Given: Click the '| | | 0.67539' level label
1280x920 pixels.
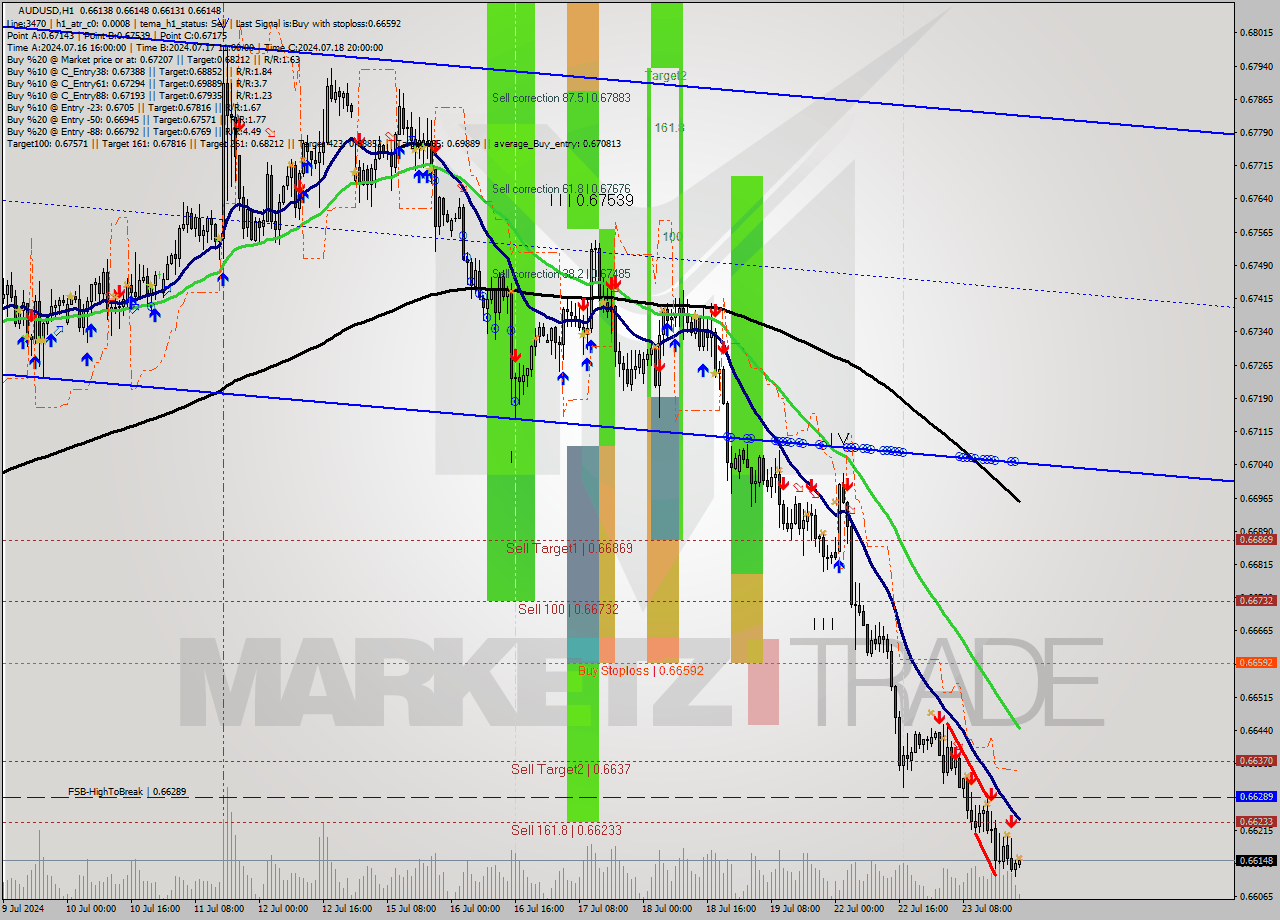Looking at the screenshot, I should click(592, 200).
